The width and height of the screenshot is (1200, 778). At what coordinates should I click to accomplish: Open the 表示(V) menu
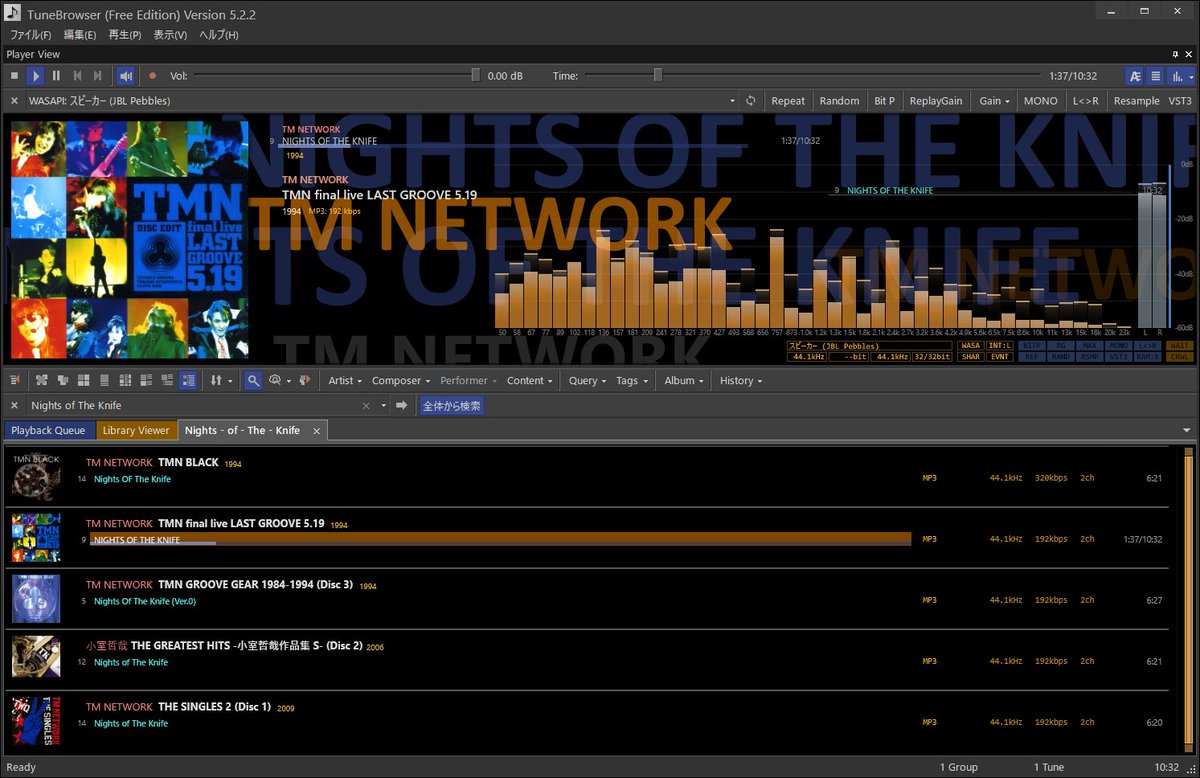click(170, 35)
